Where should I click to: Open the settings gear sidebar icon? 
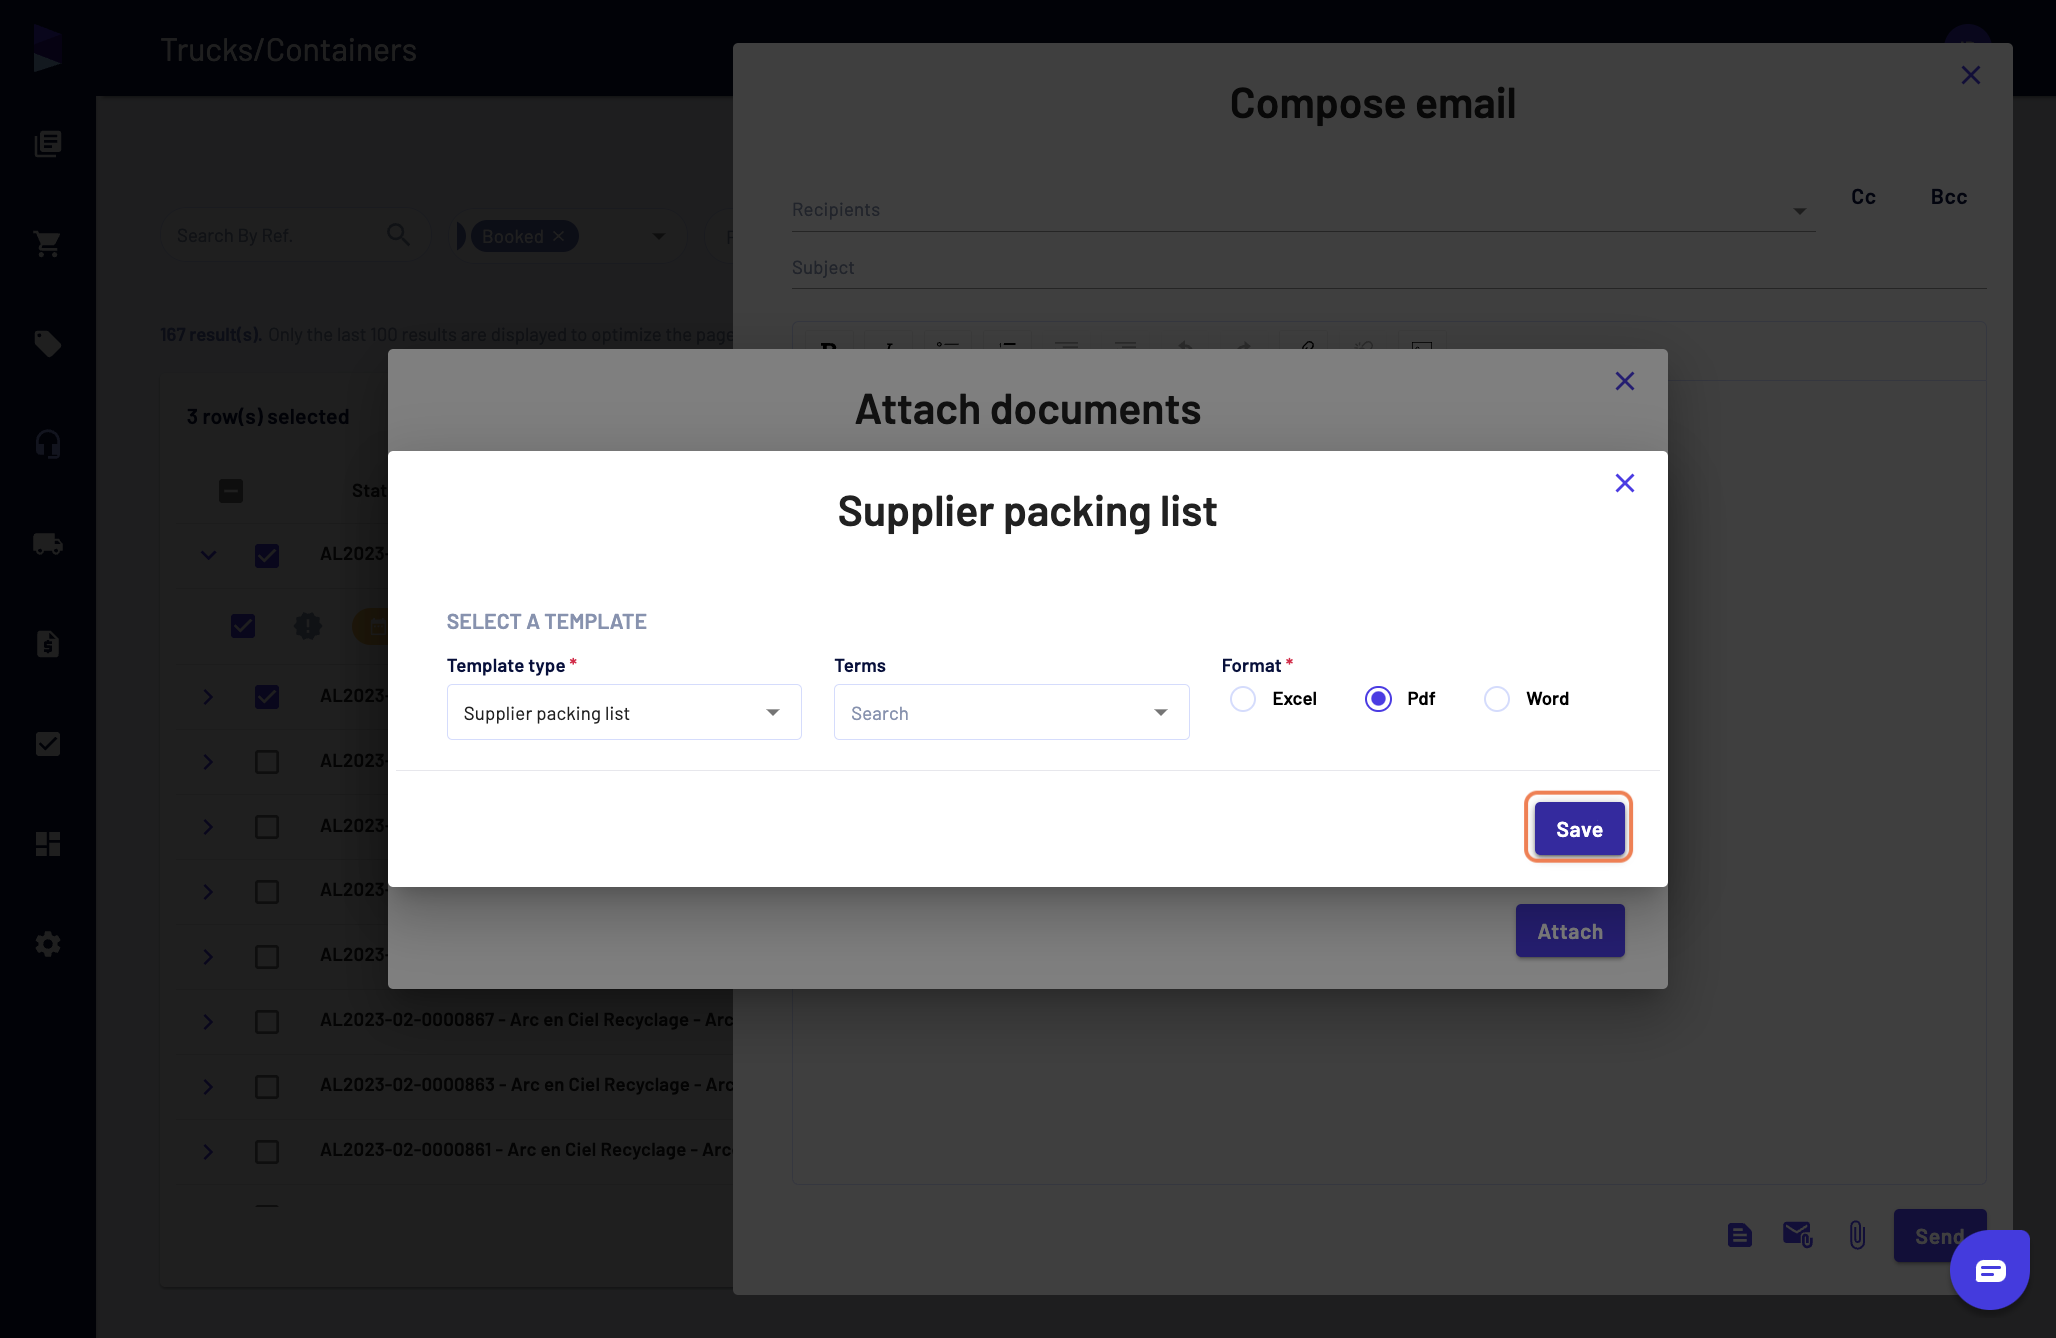(x=47, y=943)
